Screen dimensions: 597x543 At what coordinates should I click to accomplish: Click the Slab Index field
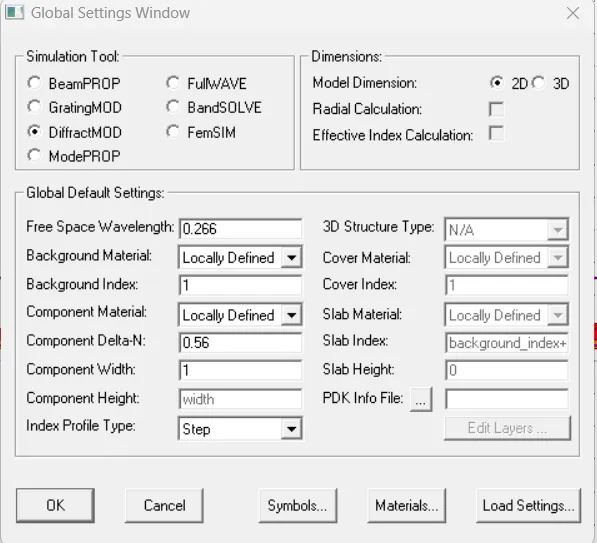[507, 342]
